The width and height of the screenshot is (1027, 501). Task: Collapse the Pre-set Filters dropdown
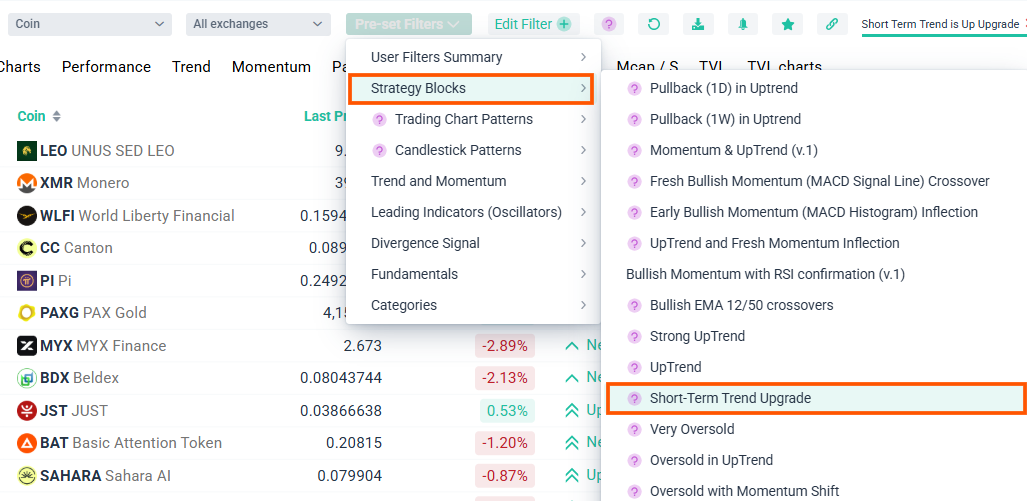click(x=408, y=24)
